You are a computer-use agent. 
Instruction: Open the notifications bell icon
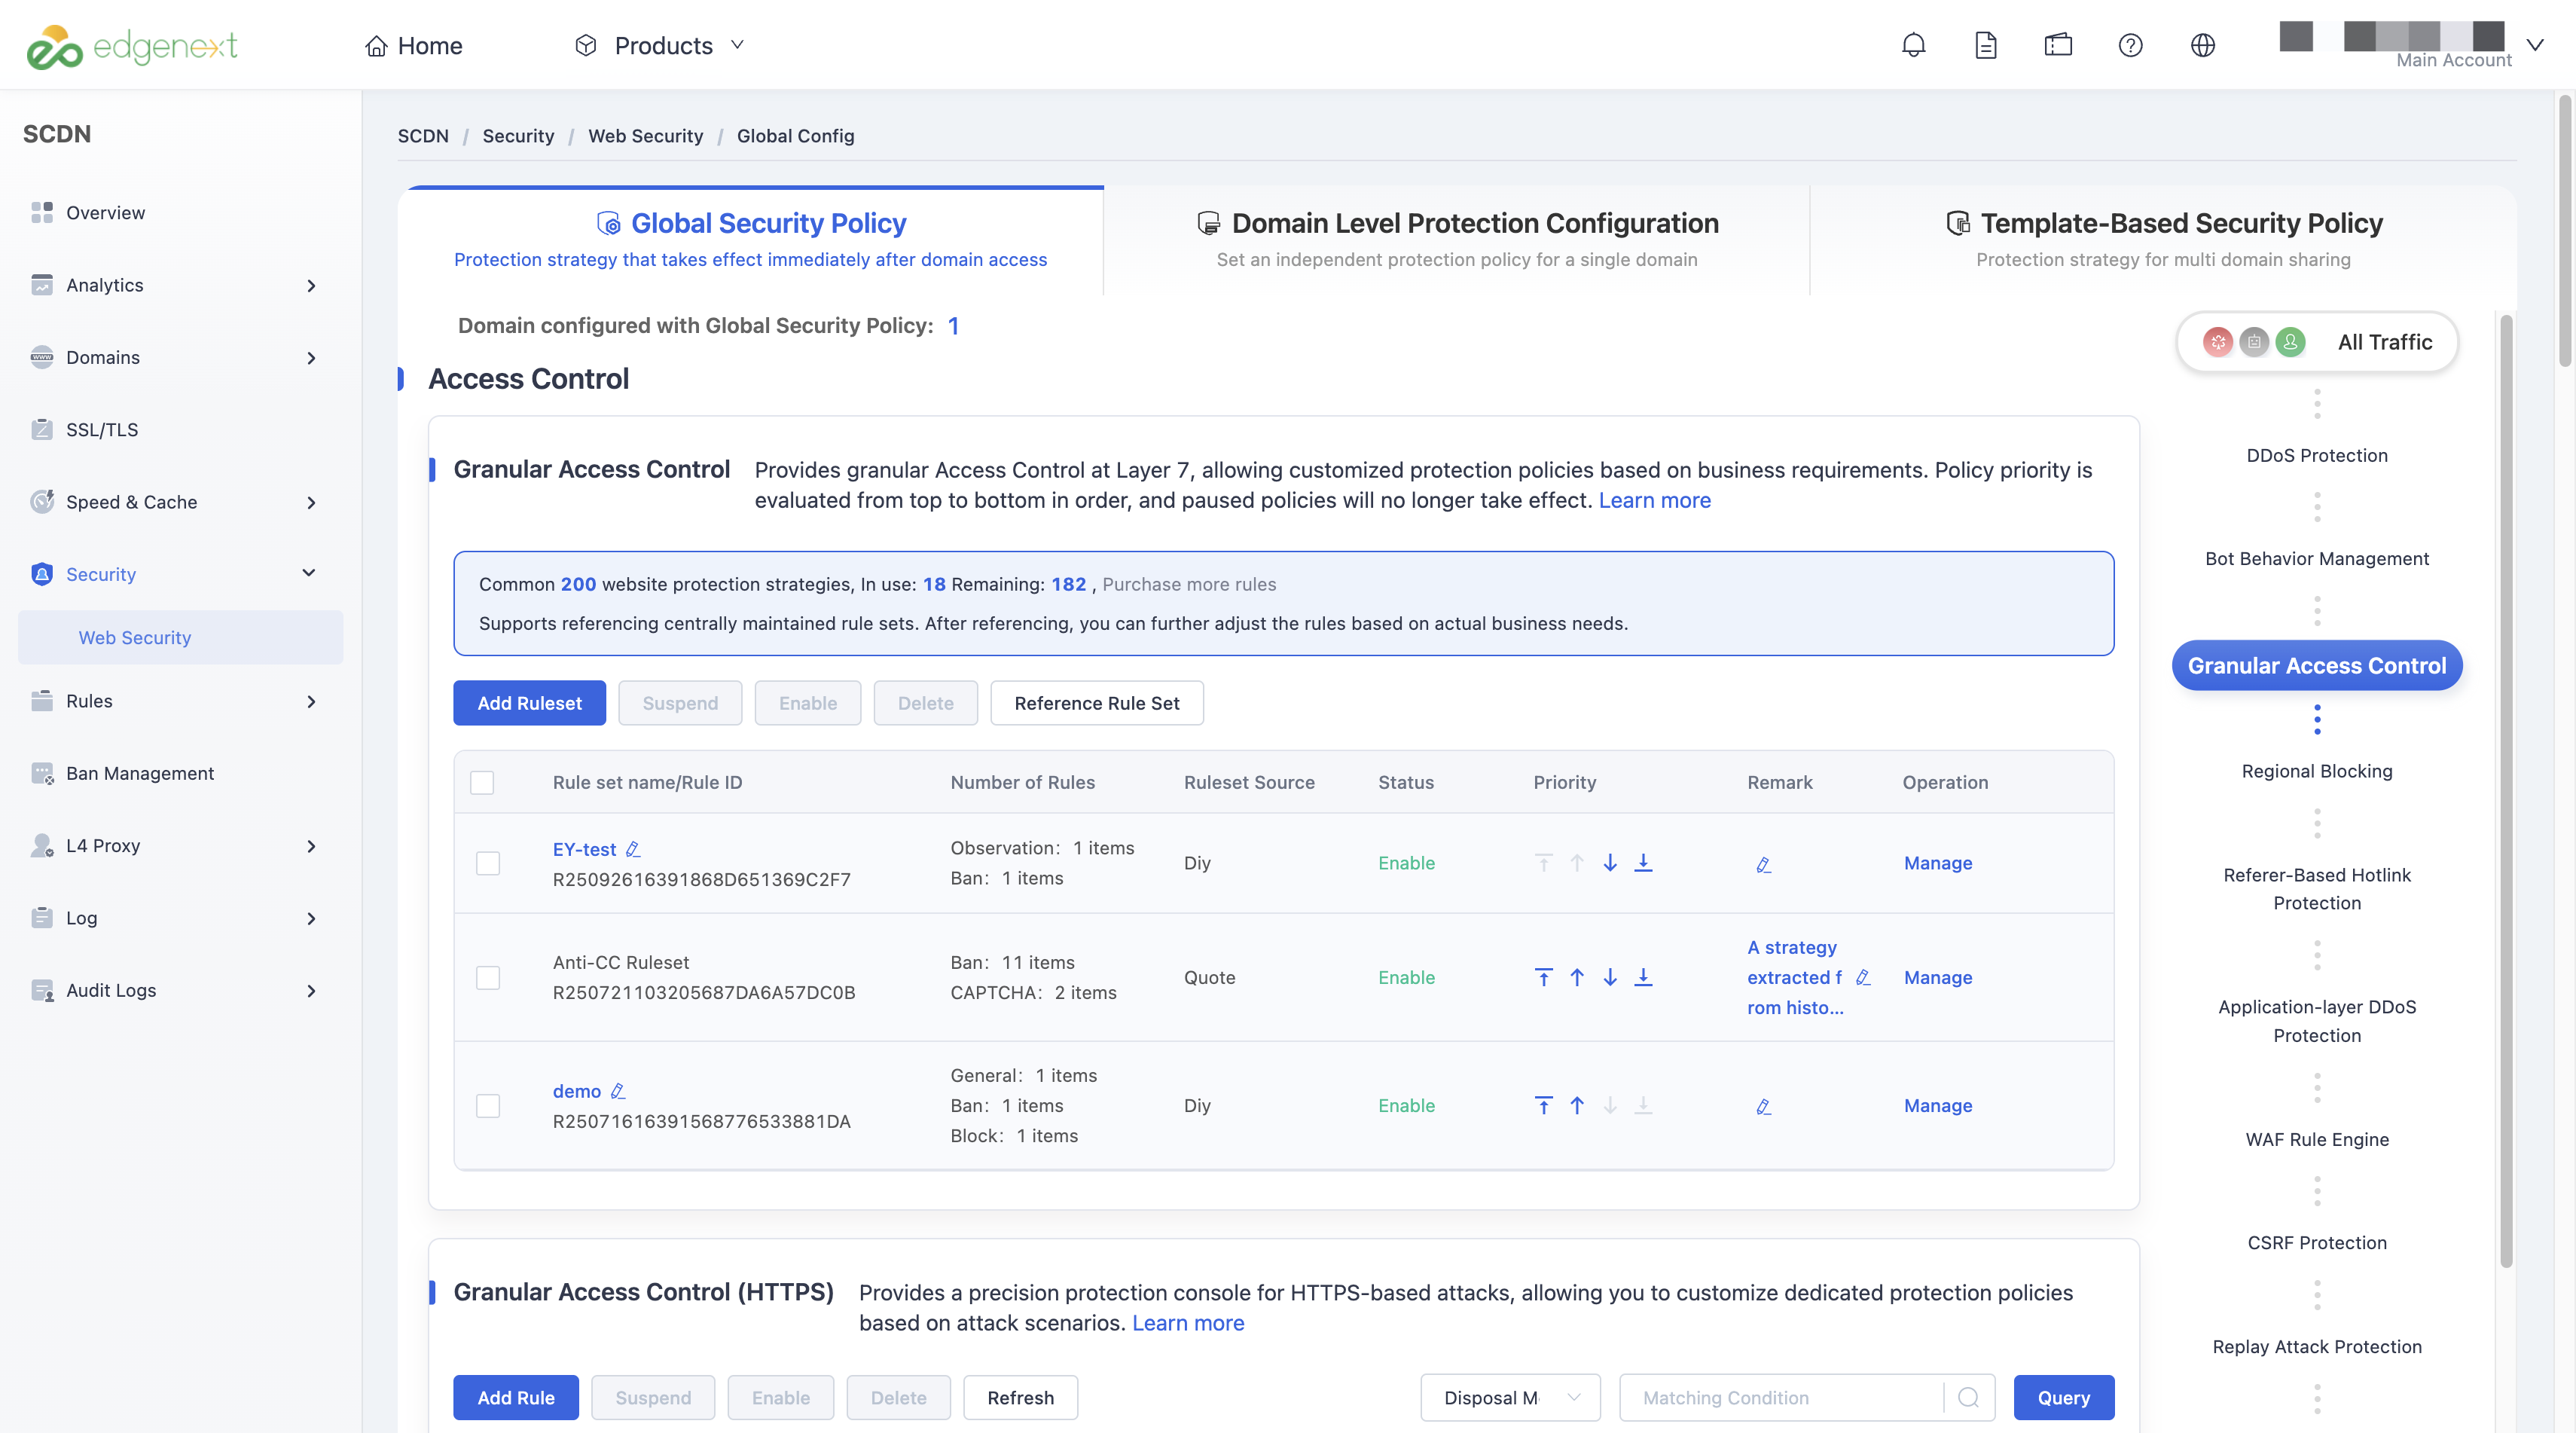1913,45
